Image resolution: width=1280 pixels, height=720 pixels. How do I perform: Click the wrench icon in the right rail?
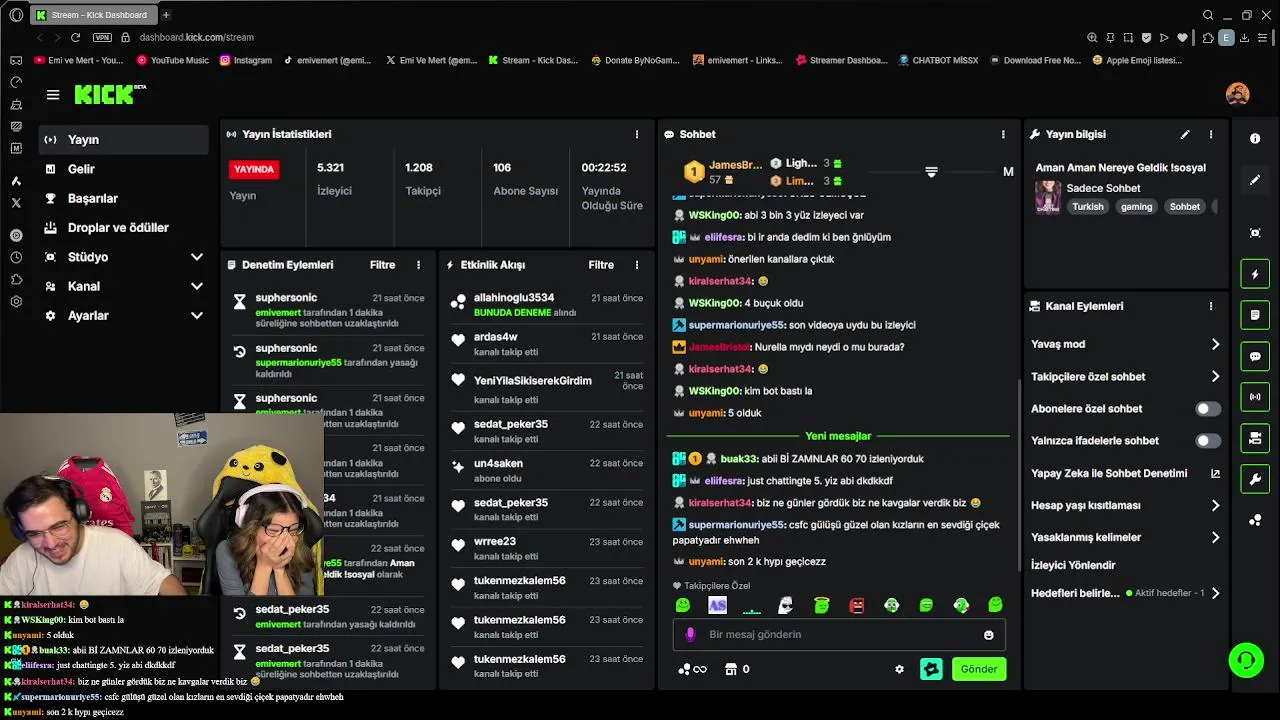[x=1255, y=479]
